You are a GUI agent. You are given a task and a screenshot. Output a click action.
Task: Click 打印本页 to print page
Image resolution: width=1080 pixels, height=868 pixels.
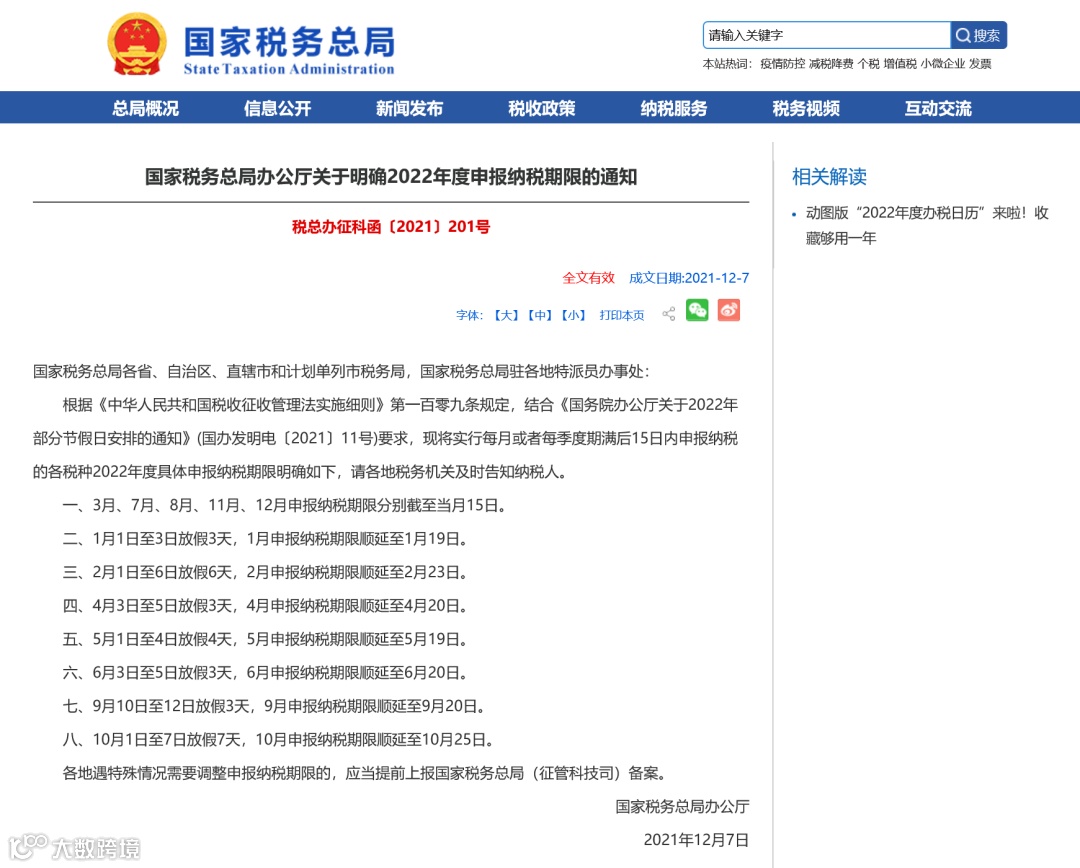pos(622,316)
